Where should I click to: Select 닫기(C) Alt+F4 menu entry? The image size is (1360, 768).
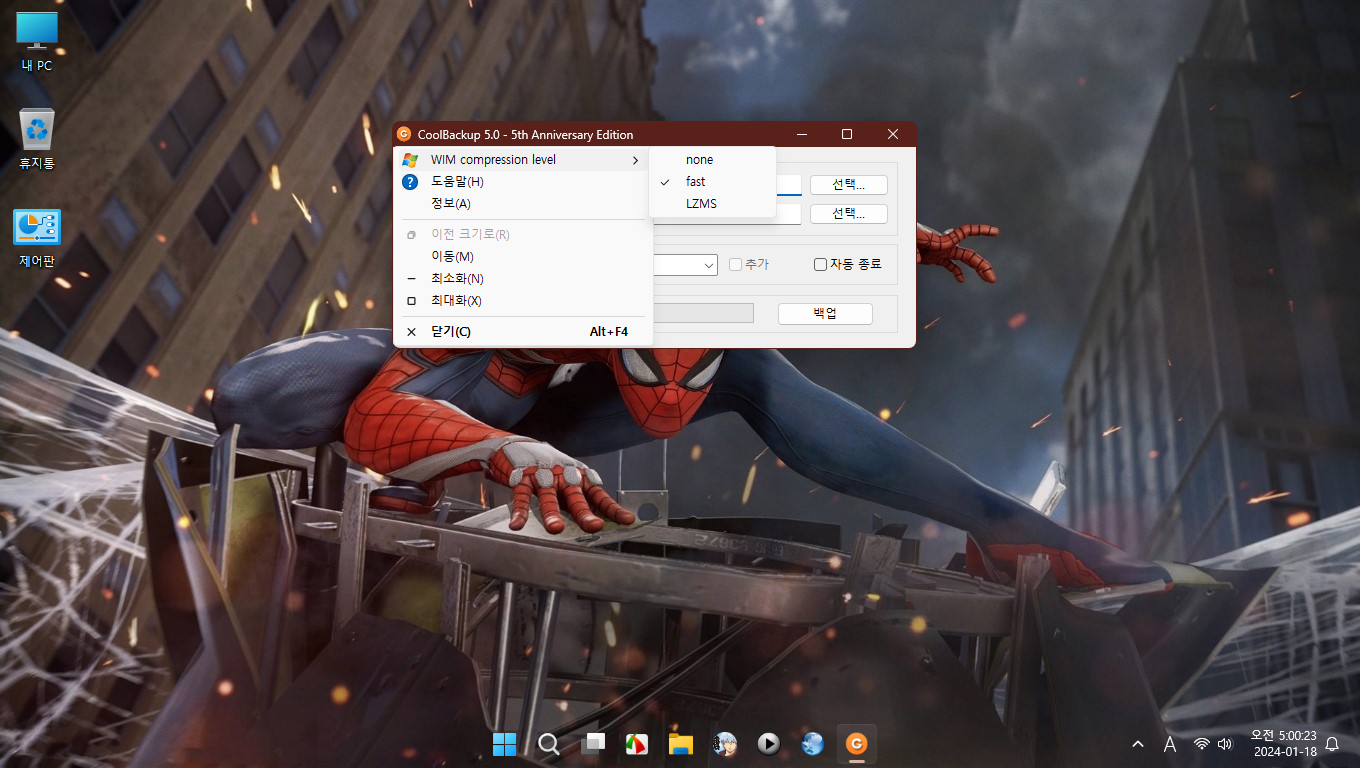(x=523, y=332)
